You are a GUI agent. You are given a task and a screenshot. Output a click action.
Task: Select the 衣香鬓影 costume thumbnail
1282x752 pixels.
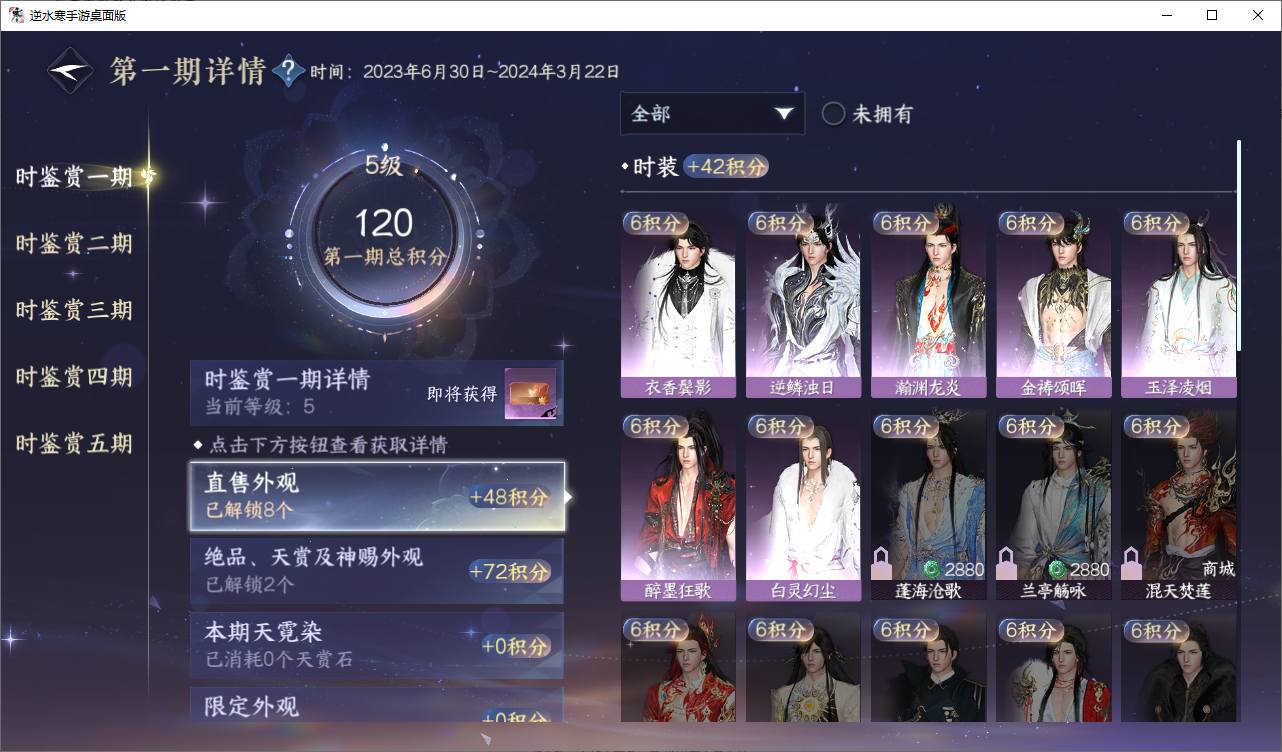(678, 304)
